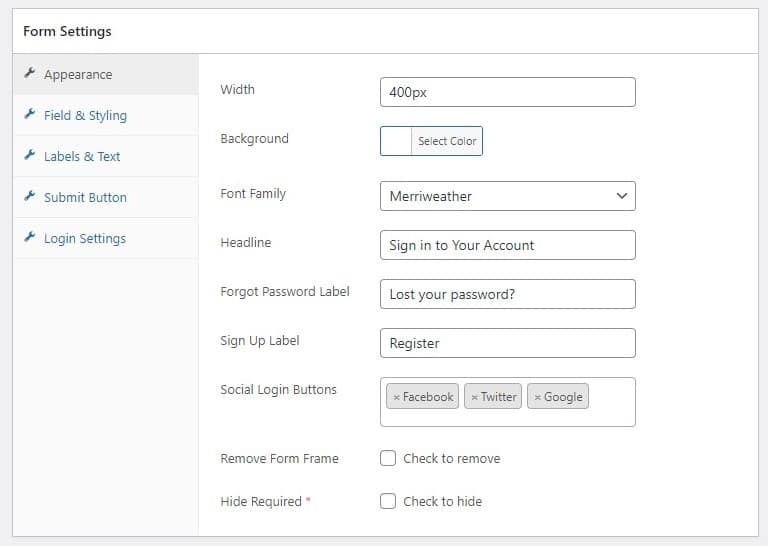The image size is (768, 546).
Task: Click the wrench icon beside Appearance
Action: coord(30,73)
